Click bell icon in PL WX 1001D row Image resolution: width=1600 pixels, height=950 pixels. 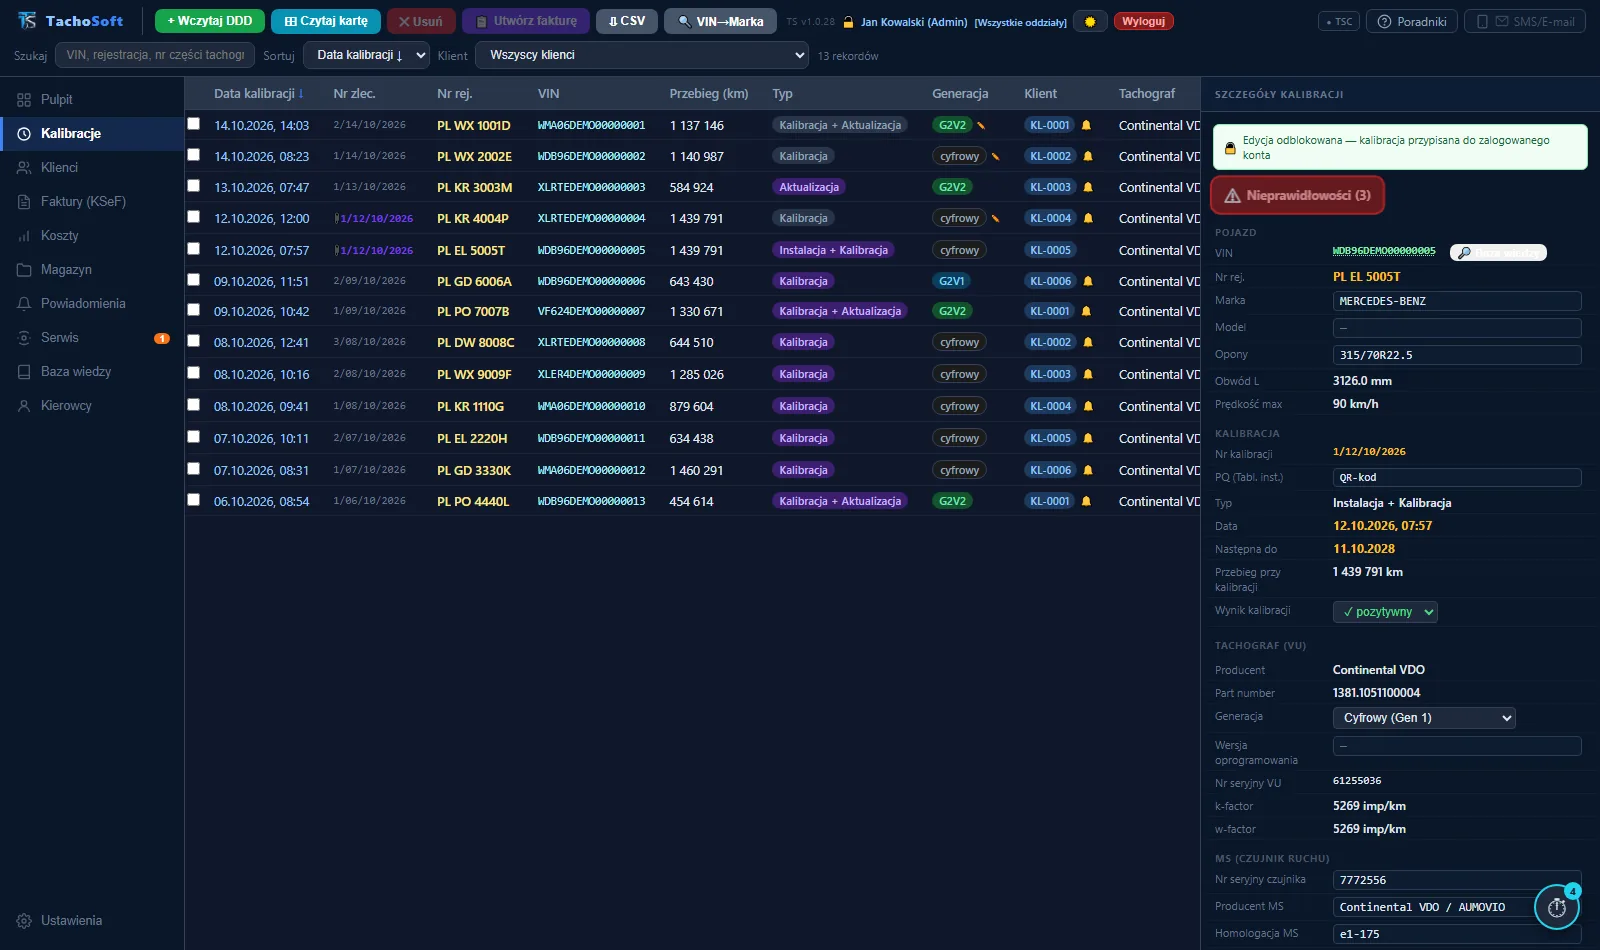[x=1086, y=125]
